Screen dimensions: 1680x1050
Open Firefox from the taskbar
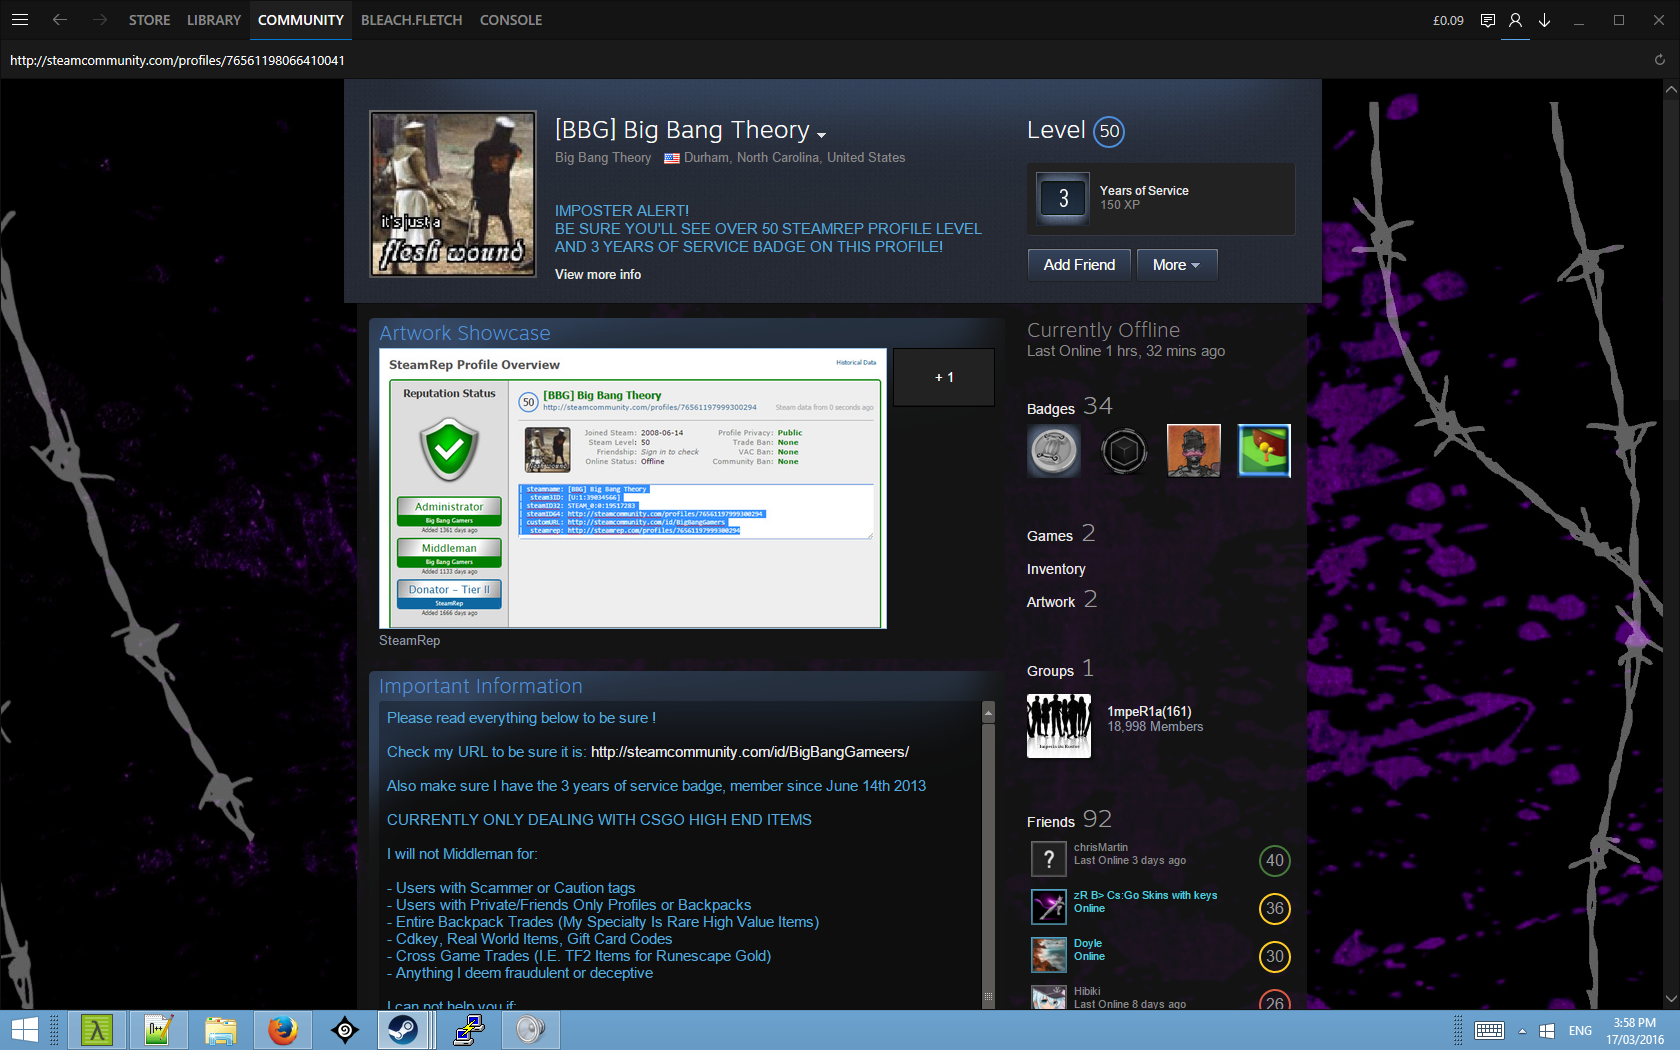pyautogui.click(x=283, y=1029)
